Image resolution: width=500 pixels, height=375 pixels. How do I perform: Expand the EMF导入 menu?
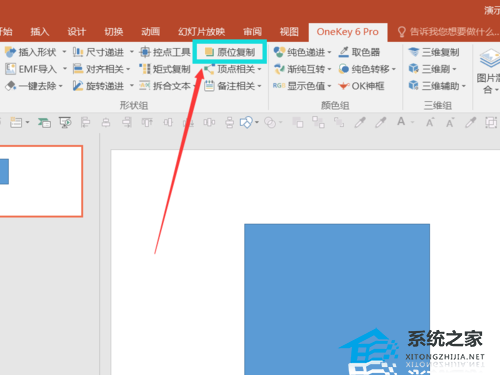tap(65, 69)
